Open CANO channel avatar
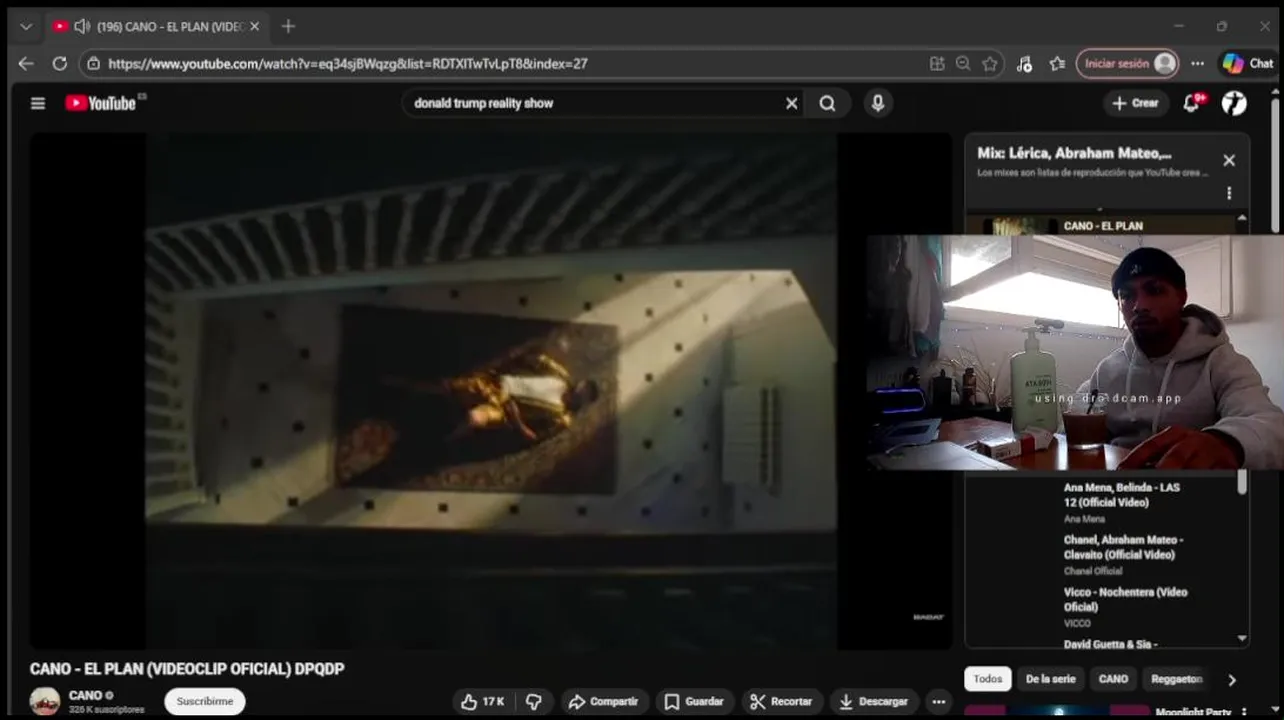 pos(44,701)
